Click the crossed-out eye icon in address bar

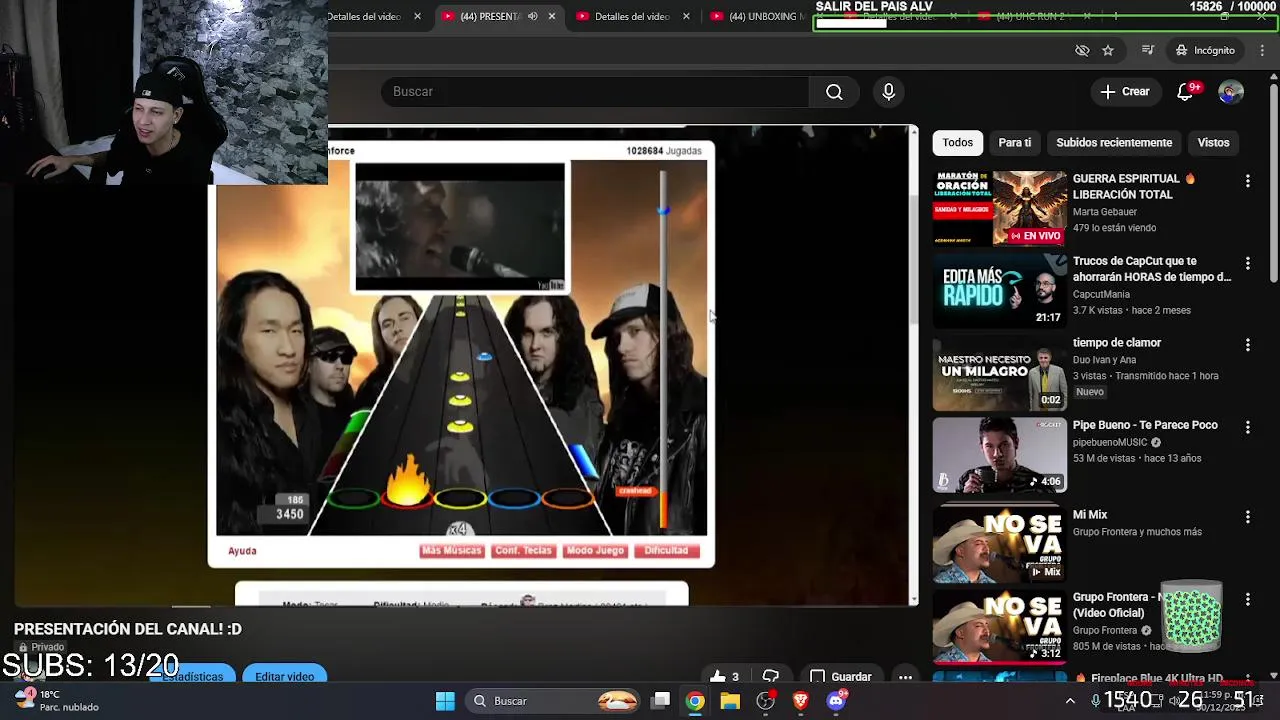[x=1082, y=50]
